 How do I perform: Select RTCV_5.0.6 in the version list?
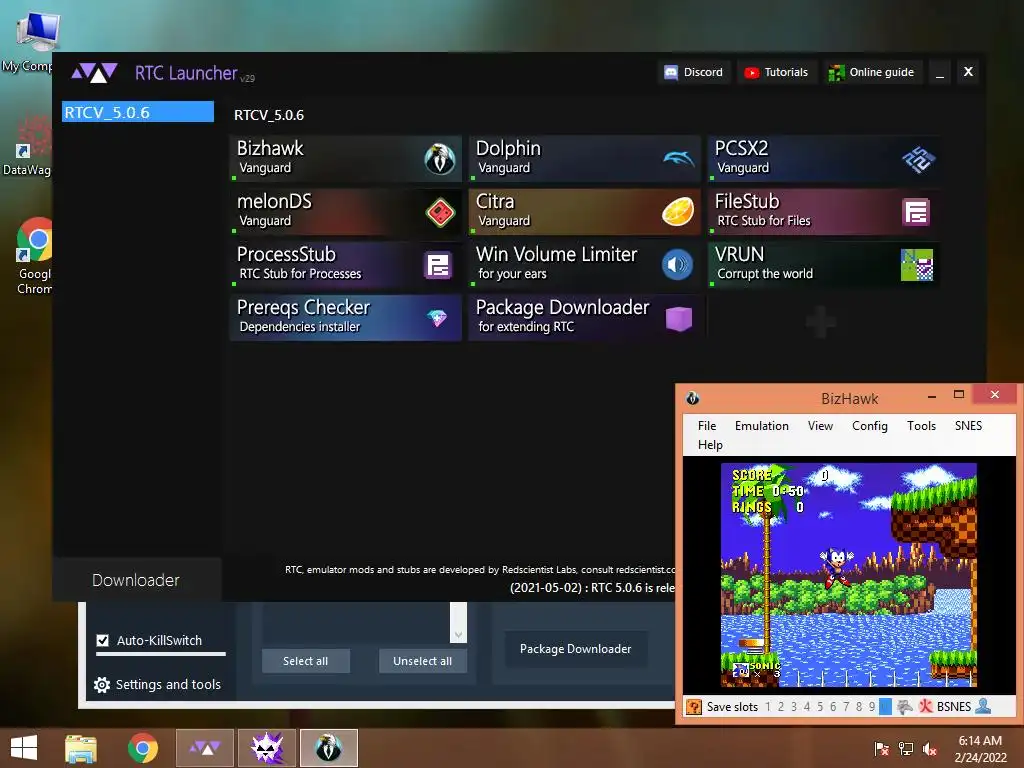coord(138,112)
